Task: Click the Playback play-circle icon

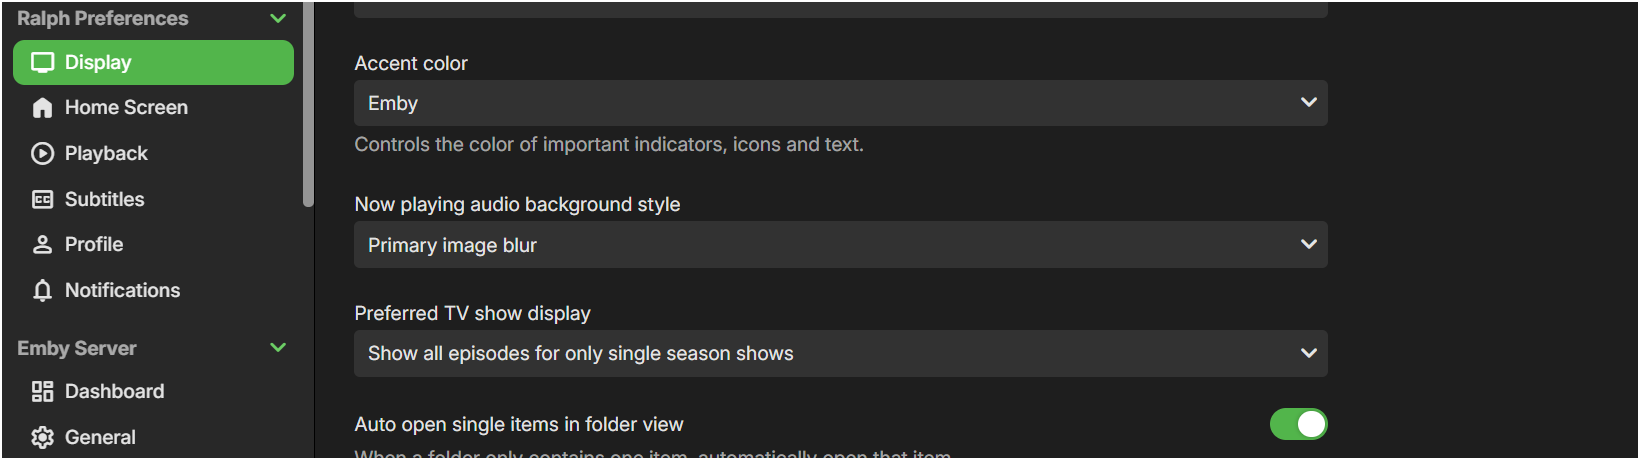Action: 42,154
